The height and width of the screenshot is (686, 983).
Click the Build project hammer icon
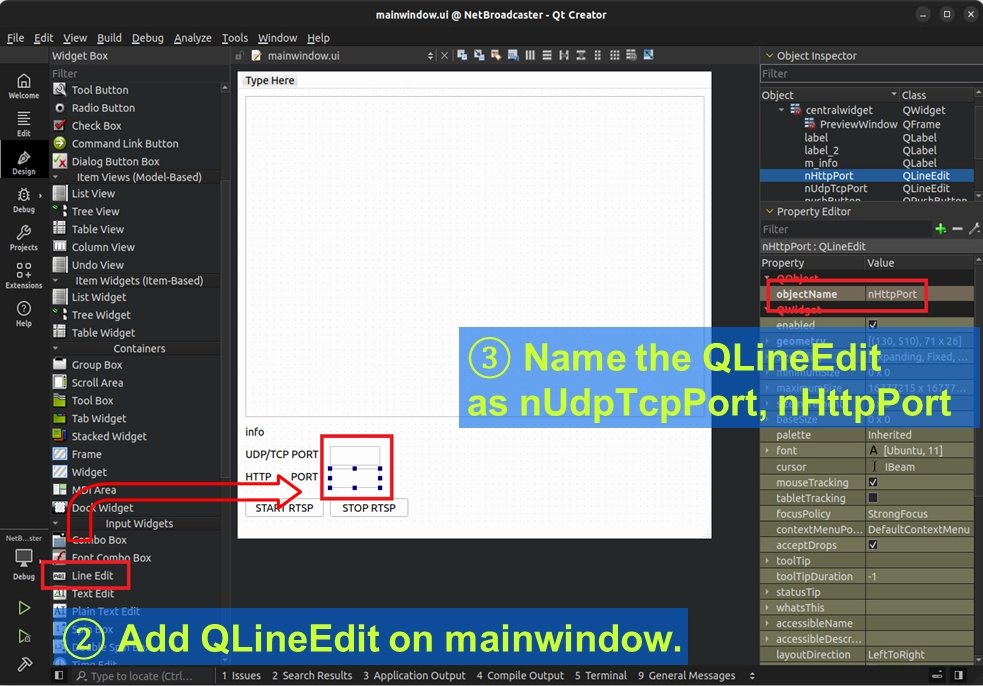tap(24, 664)
